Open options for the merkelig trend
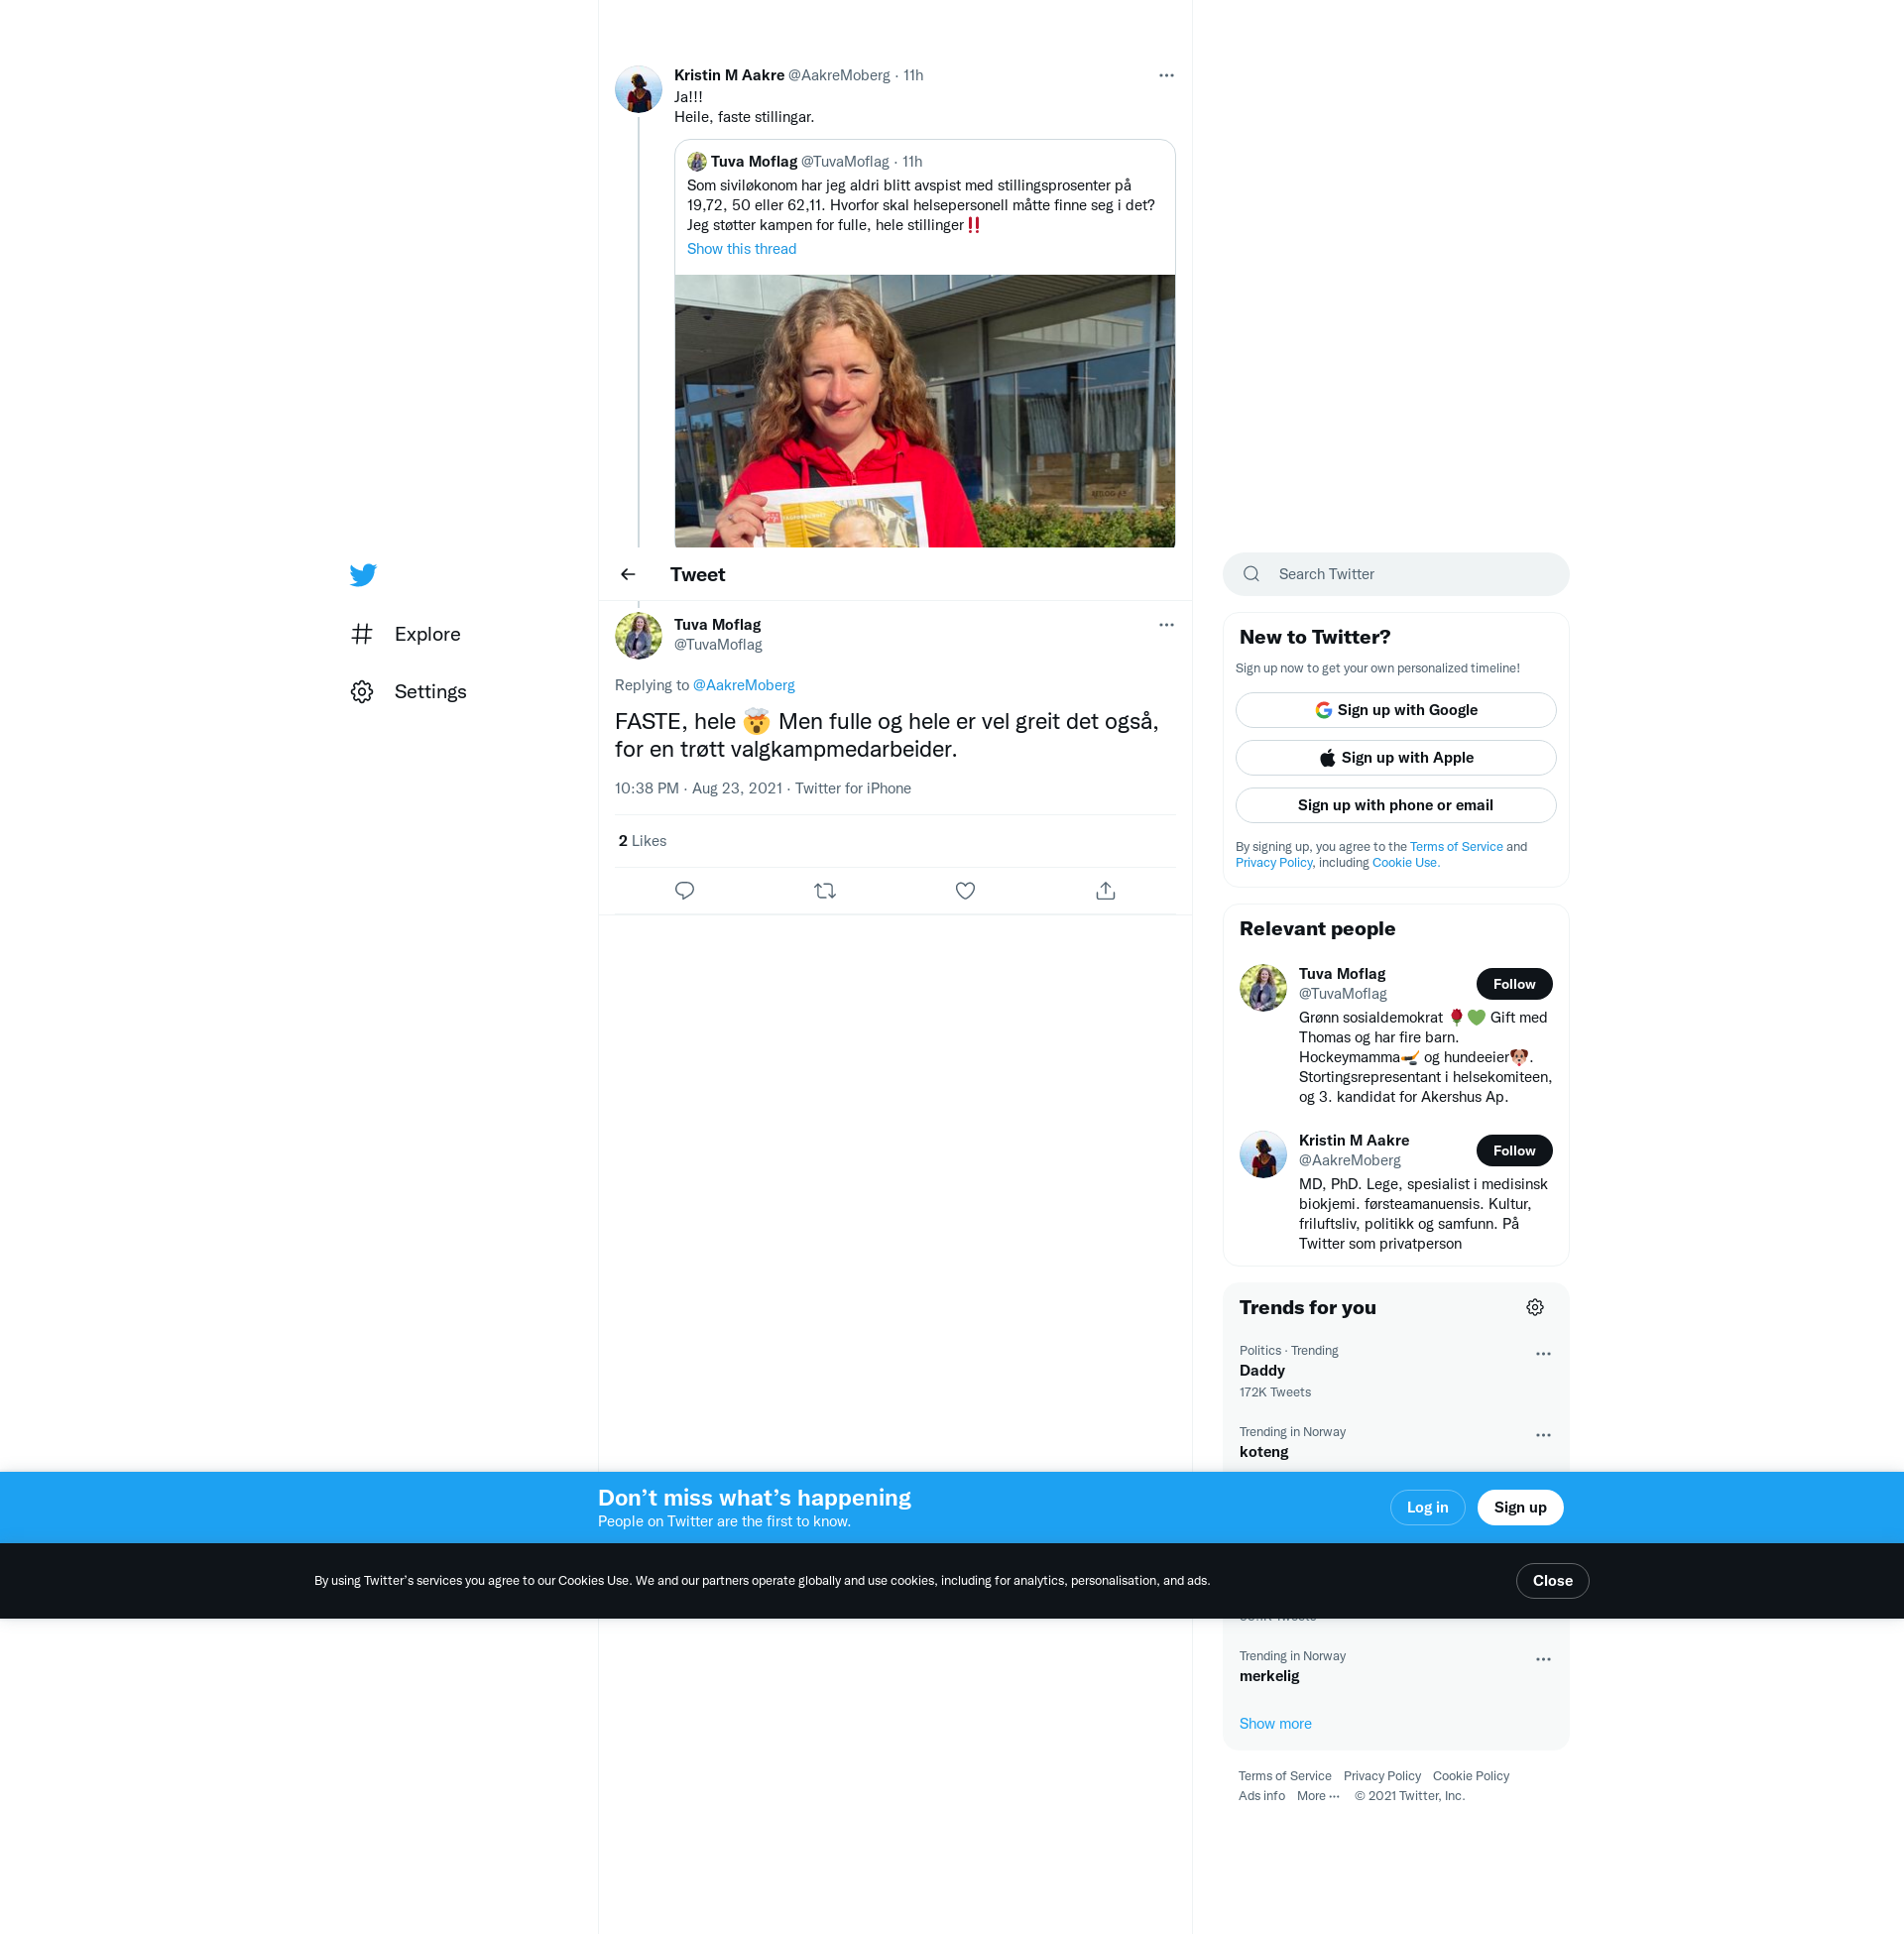Screen dimensions: 1904x1934 pos(1543,1659)
